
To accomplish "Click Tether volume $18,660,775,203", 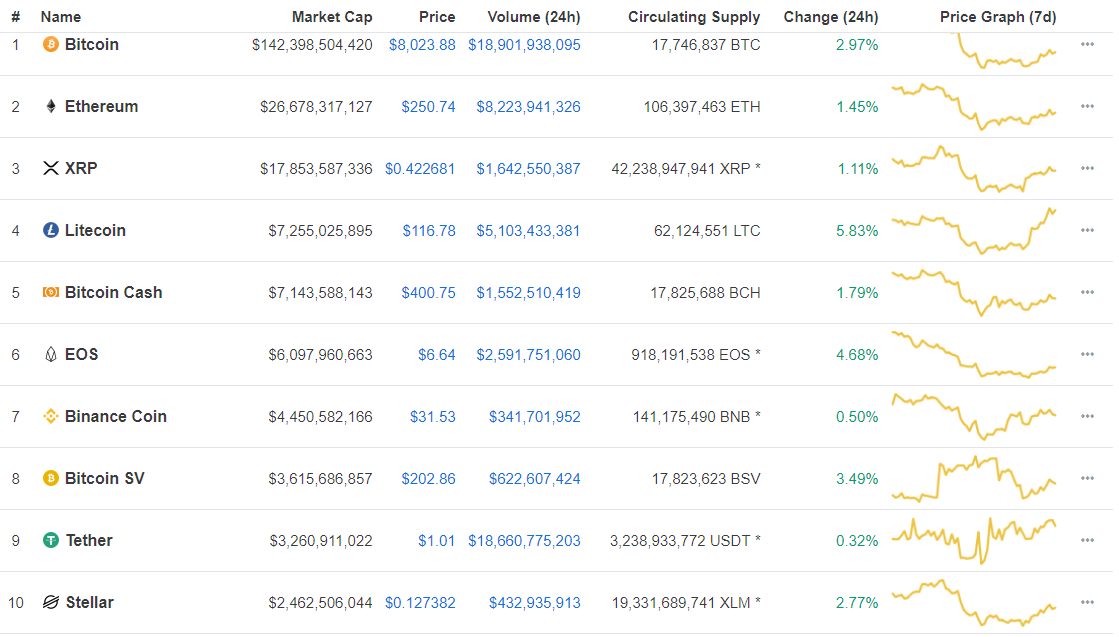I will pos(525,541).
